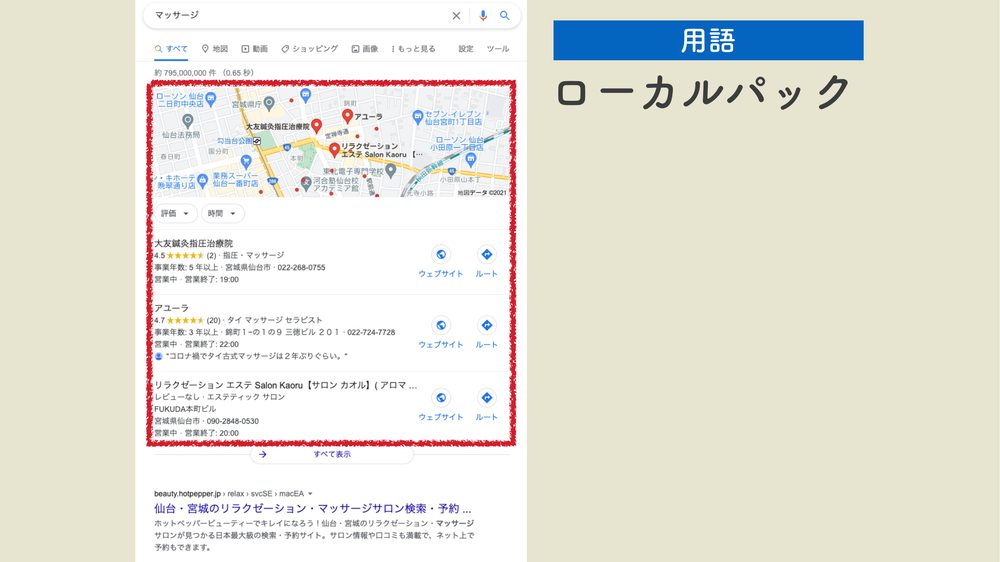Click 宮城県庁 map marker

pyautogui.click(x=269, y=103)
